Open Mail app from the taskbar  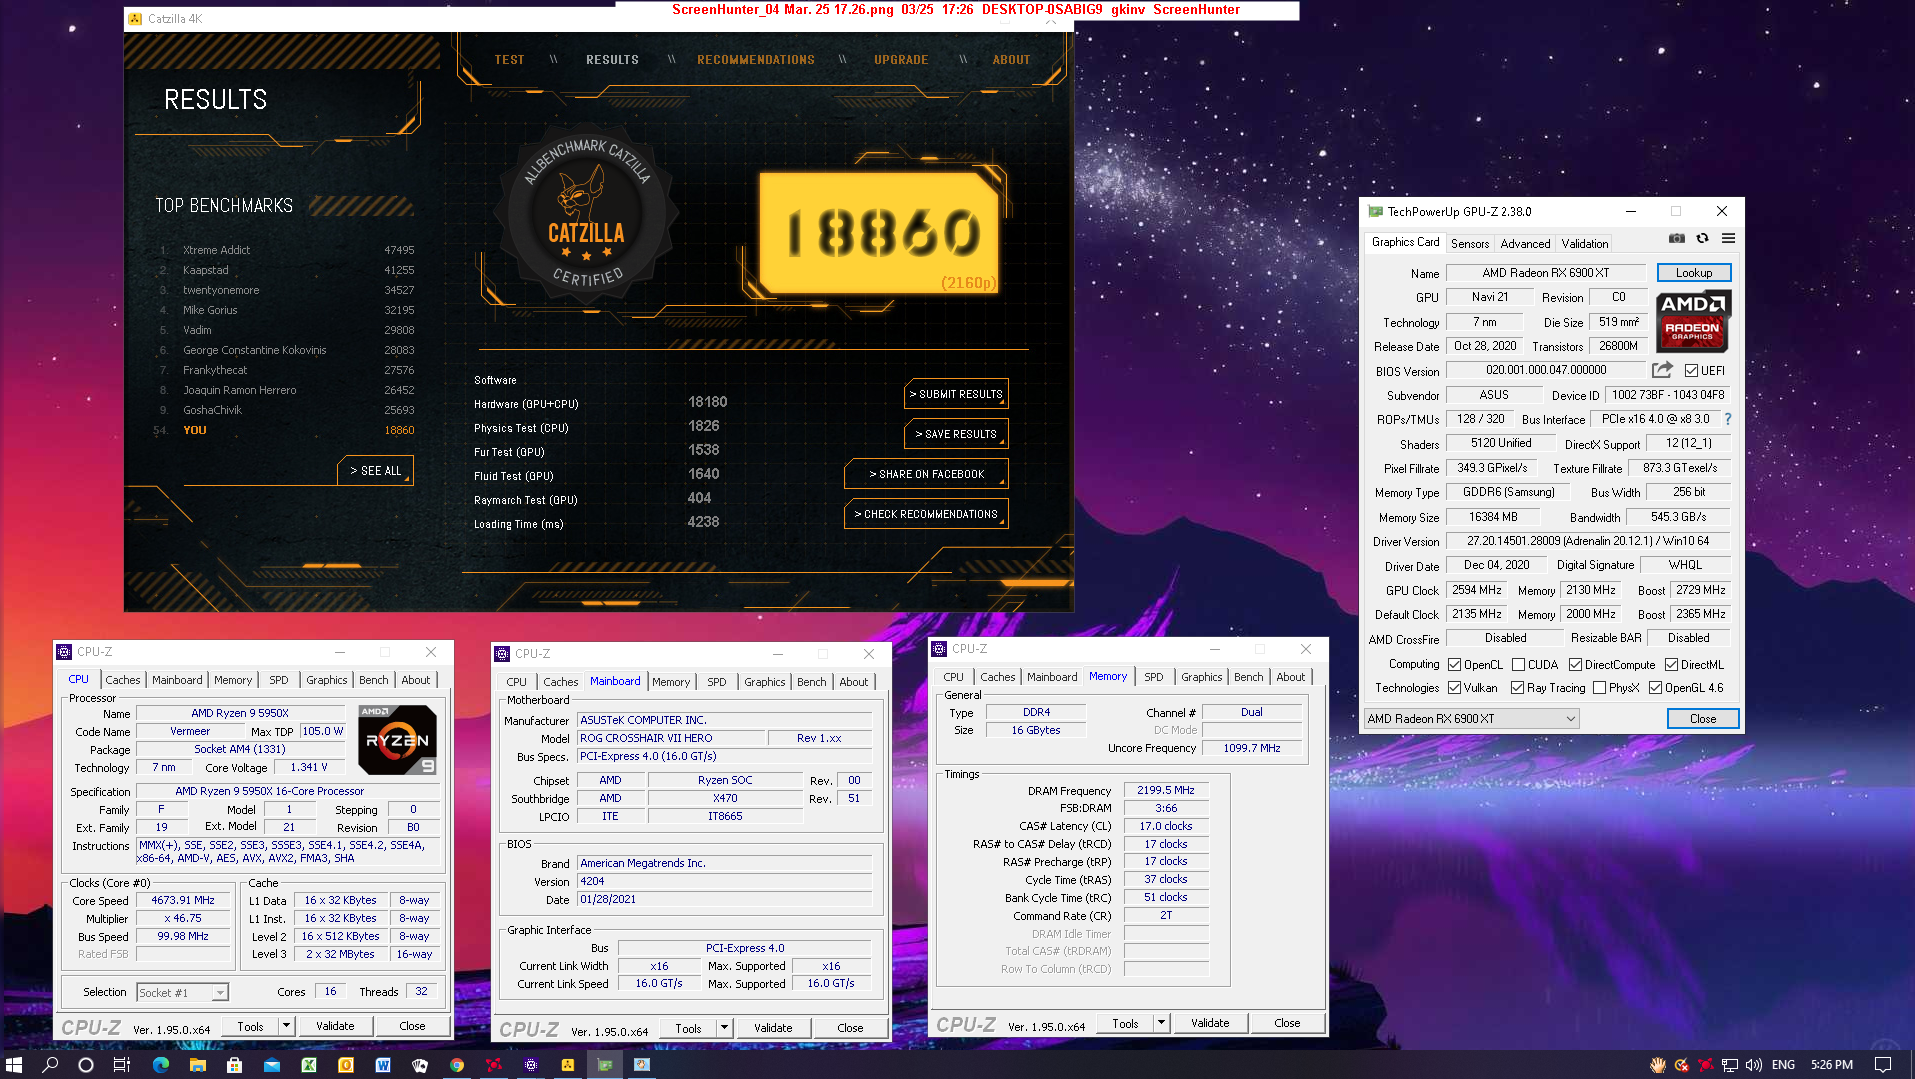[271, 1065]
